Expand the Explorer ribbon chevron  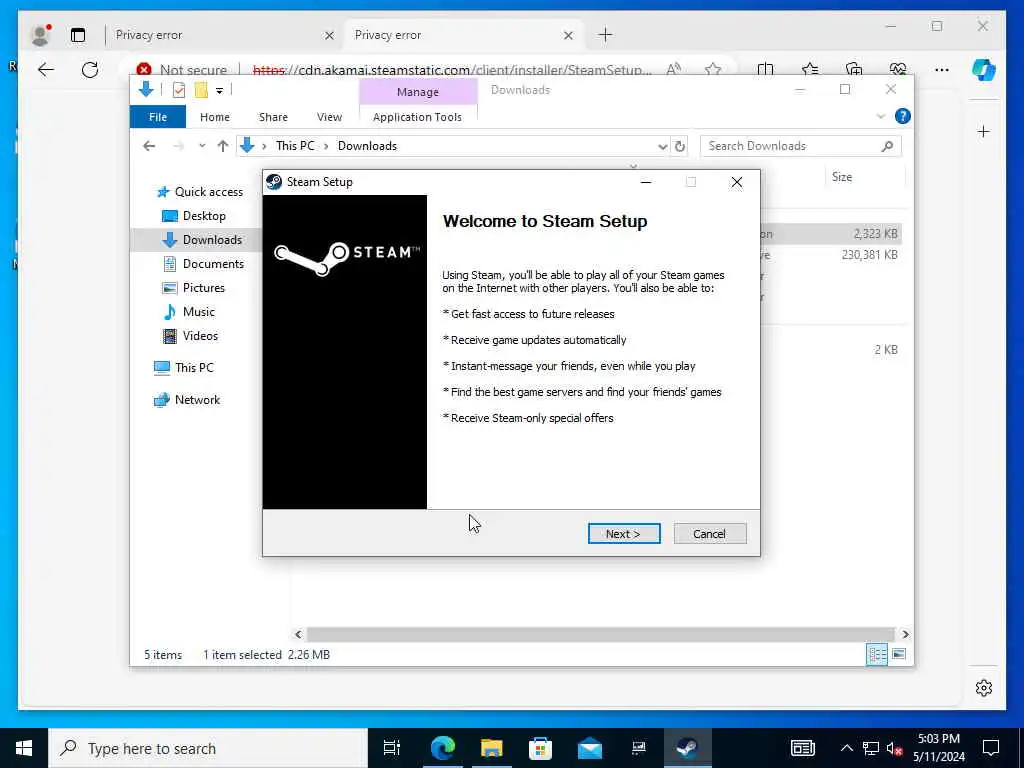[880, 116]
